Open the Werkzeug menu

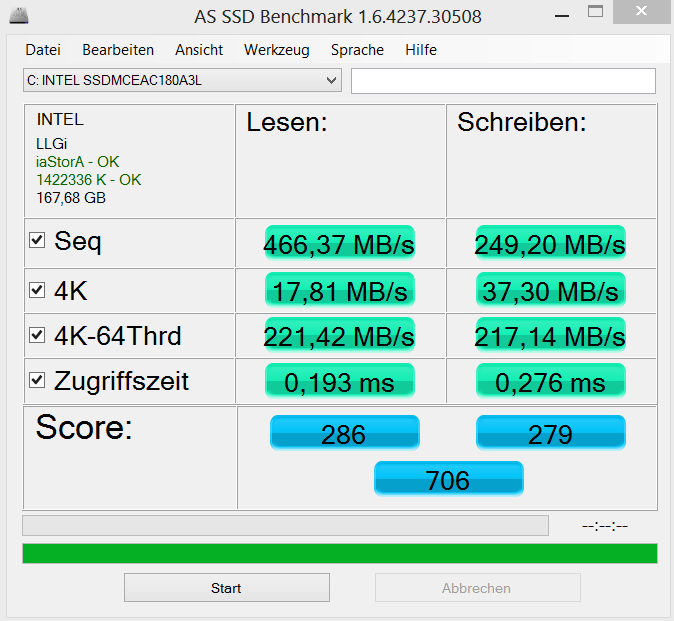point(277,50)
